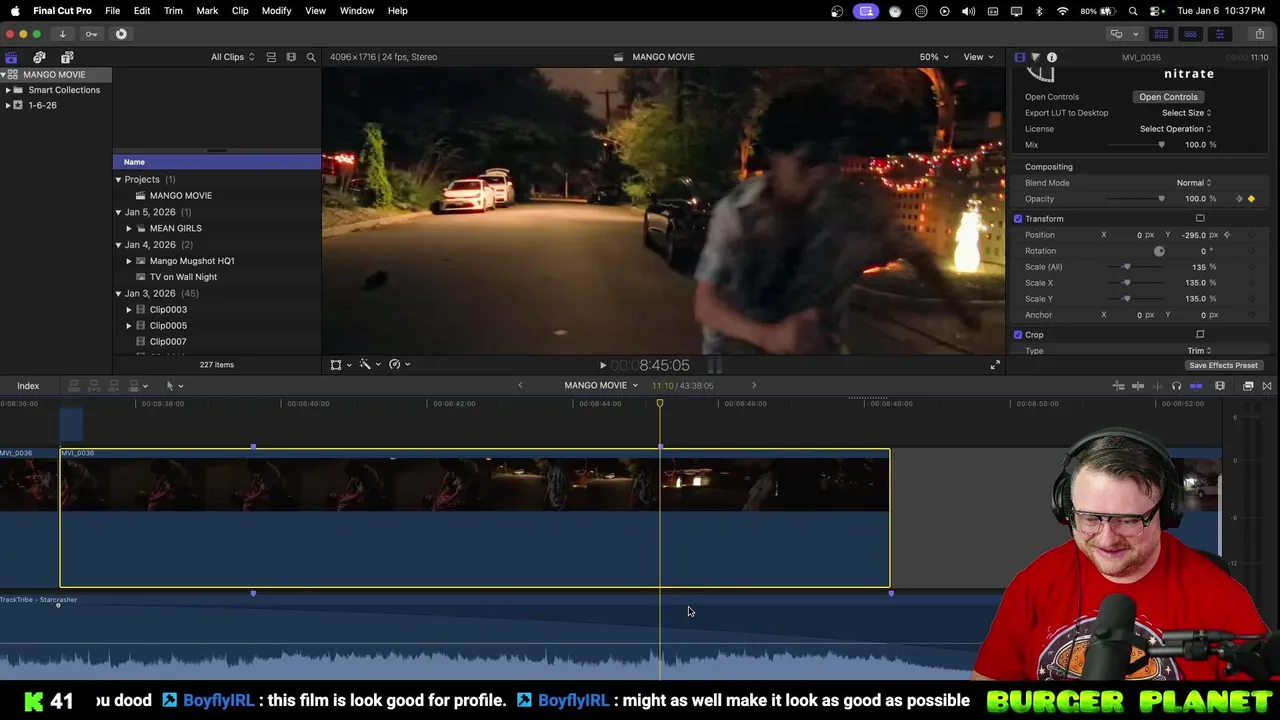Open the Video inspector tab icon
This screenshot has height=720, width=1280.
[1019, 57]
